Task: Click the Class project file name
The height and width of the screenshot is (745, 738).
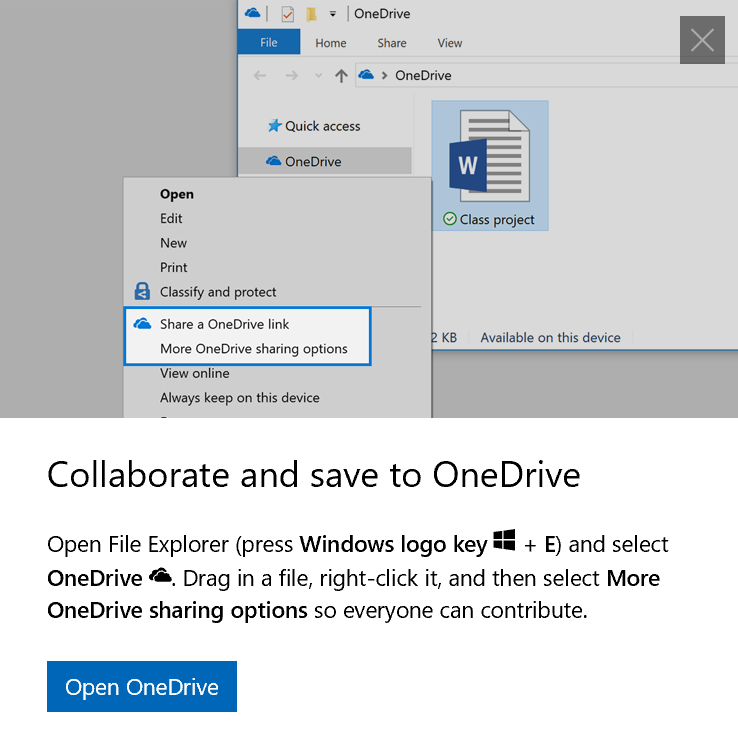Action: point(497,220)
